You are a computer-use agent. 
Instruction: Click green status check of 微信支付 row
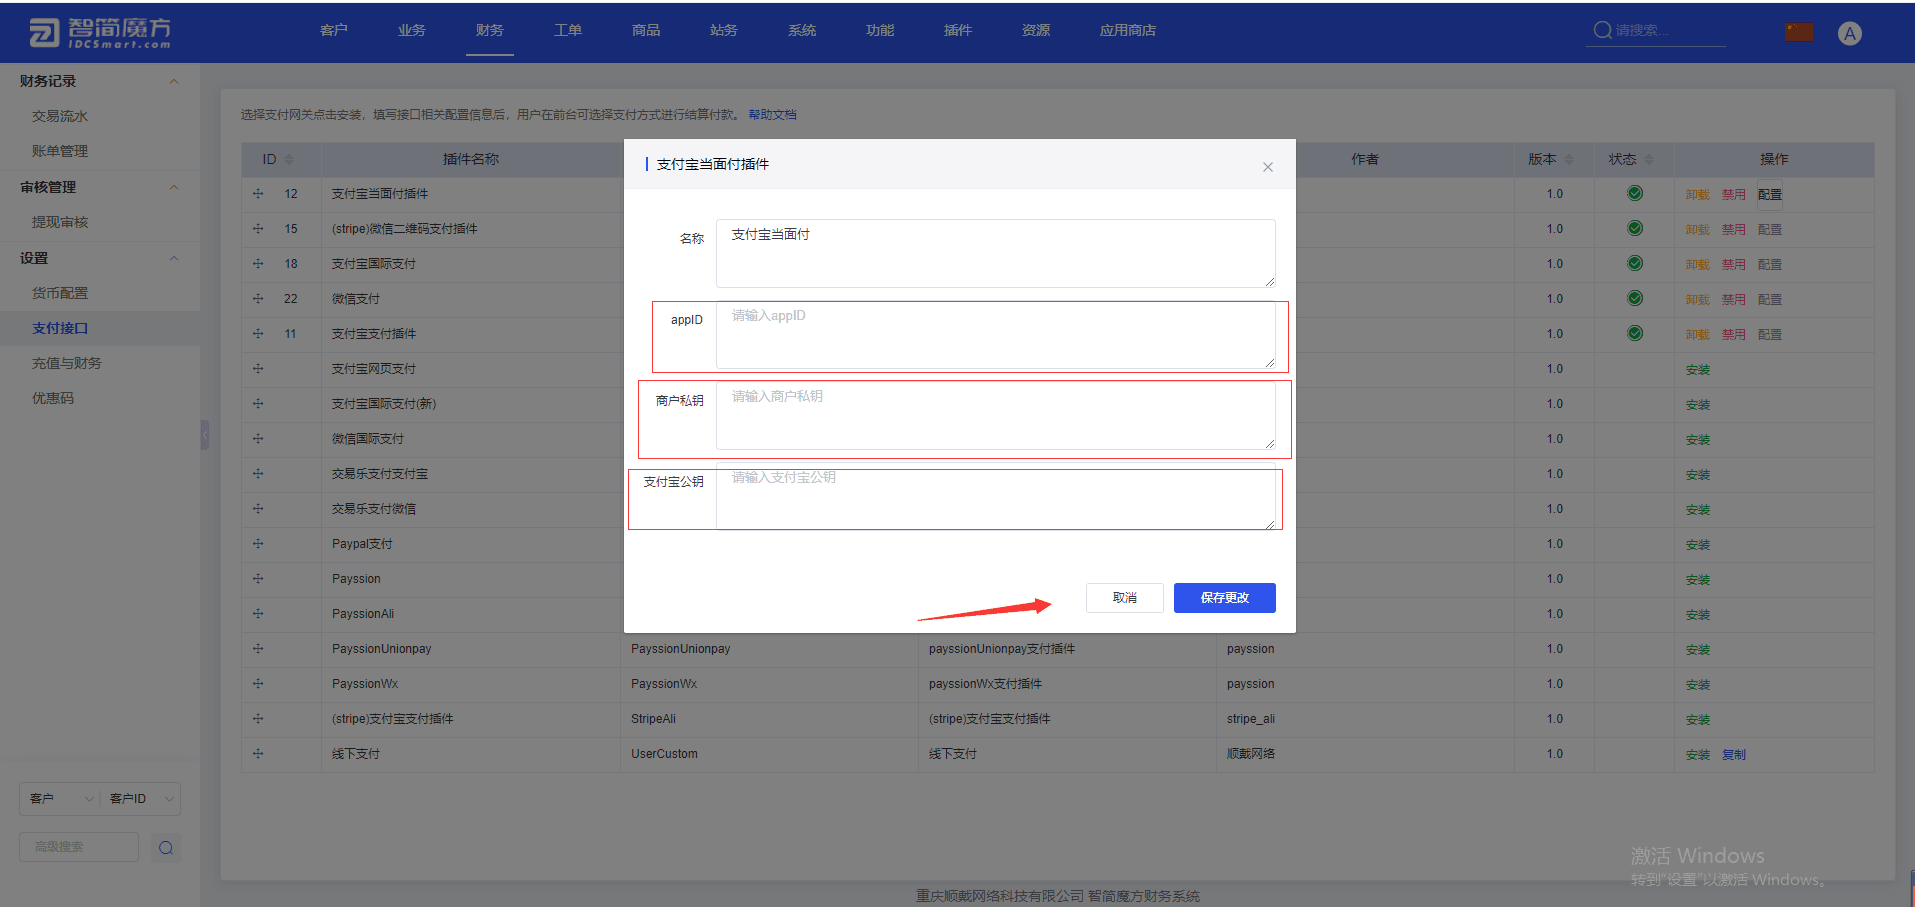[1635, 298]
